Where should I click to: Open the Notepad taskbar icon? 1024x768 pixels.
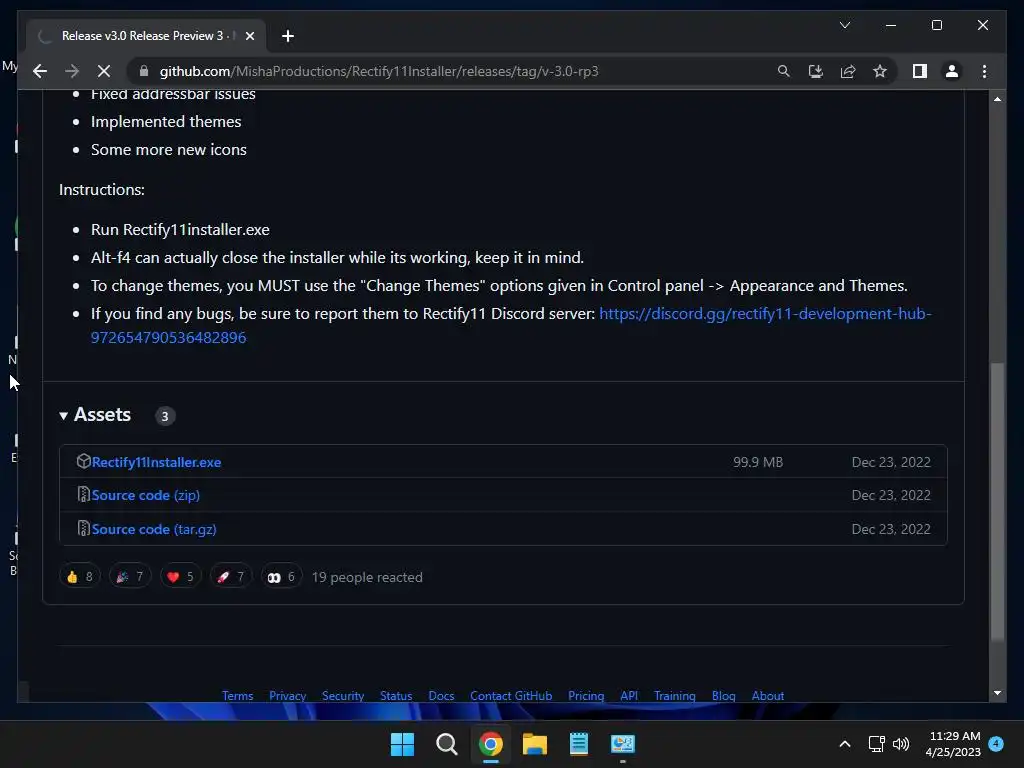[x=579, y=744]
